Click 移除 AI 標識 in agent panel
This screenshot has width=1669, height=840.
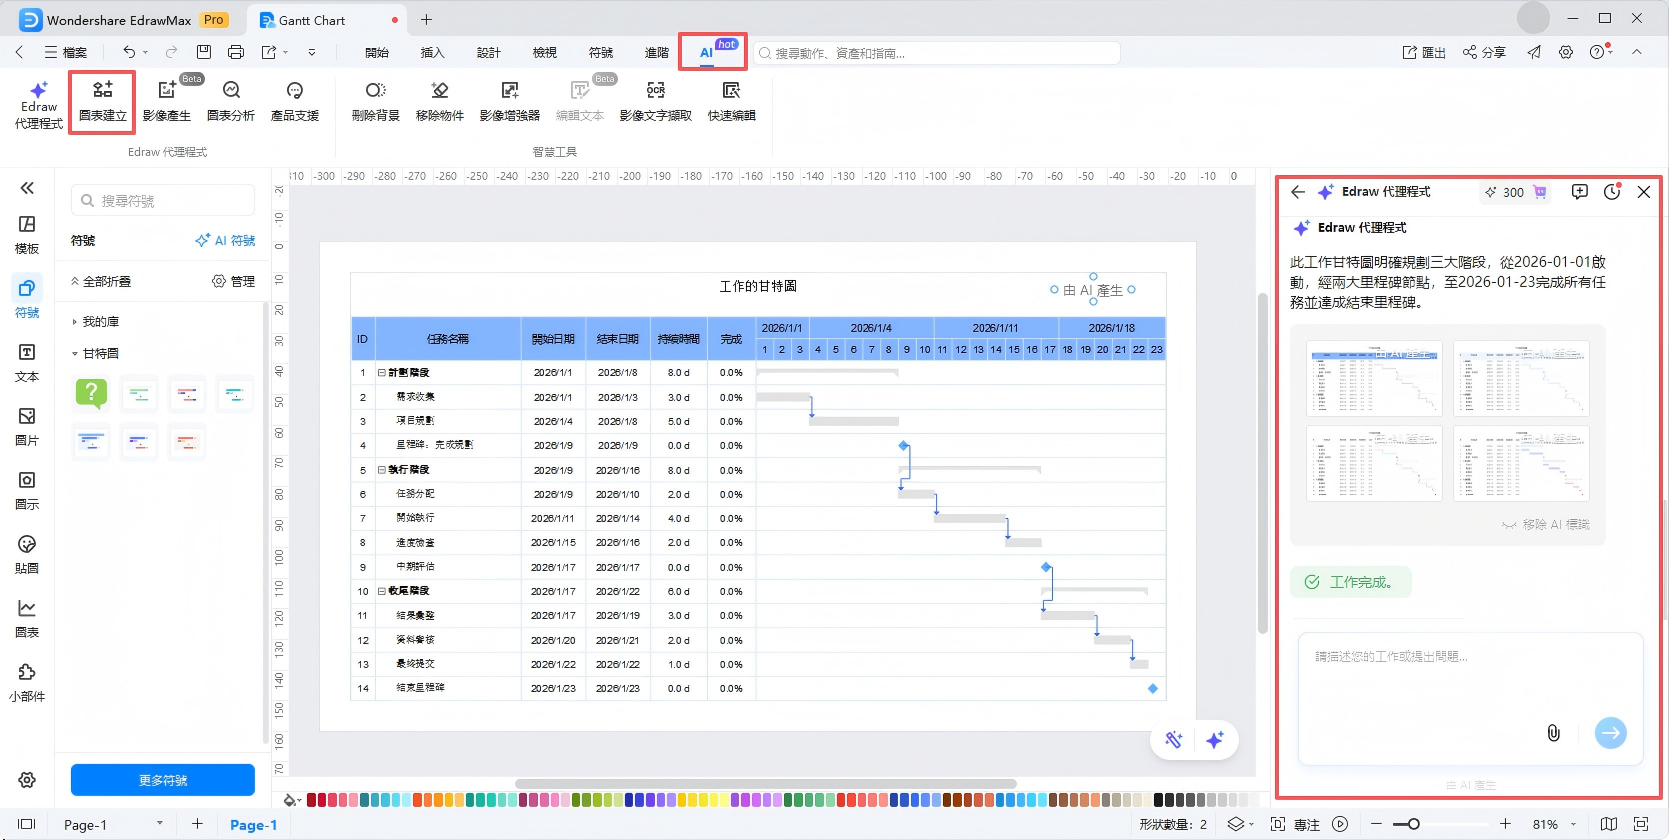pos(1546,524)
